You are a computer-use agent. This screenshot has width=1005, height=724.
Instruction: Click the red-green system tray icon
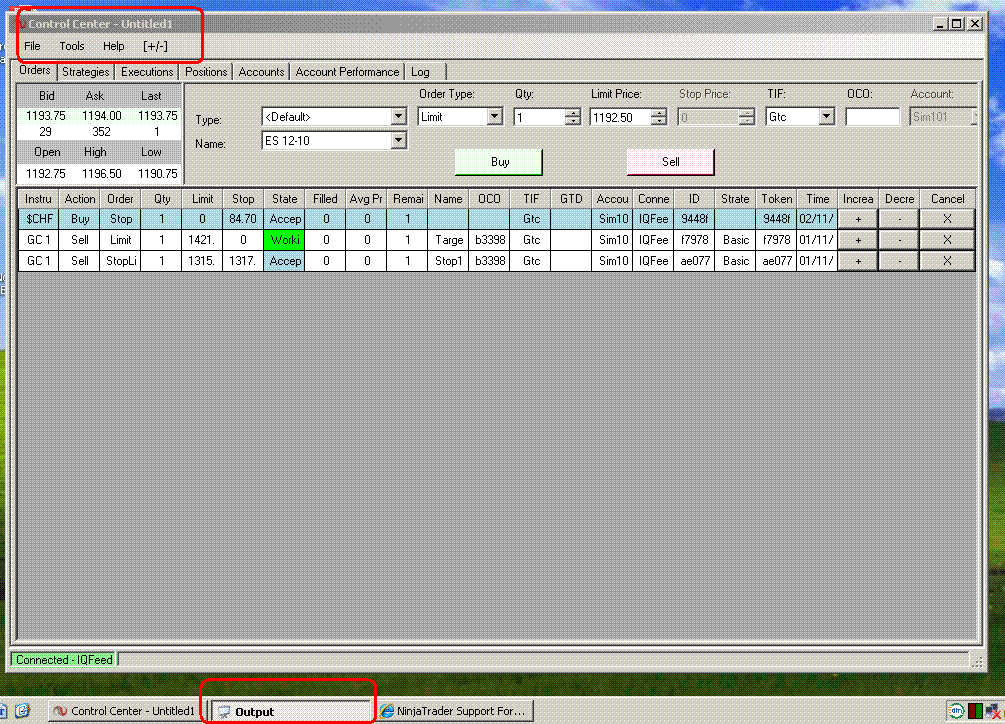(x=976, y=711)
